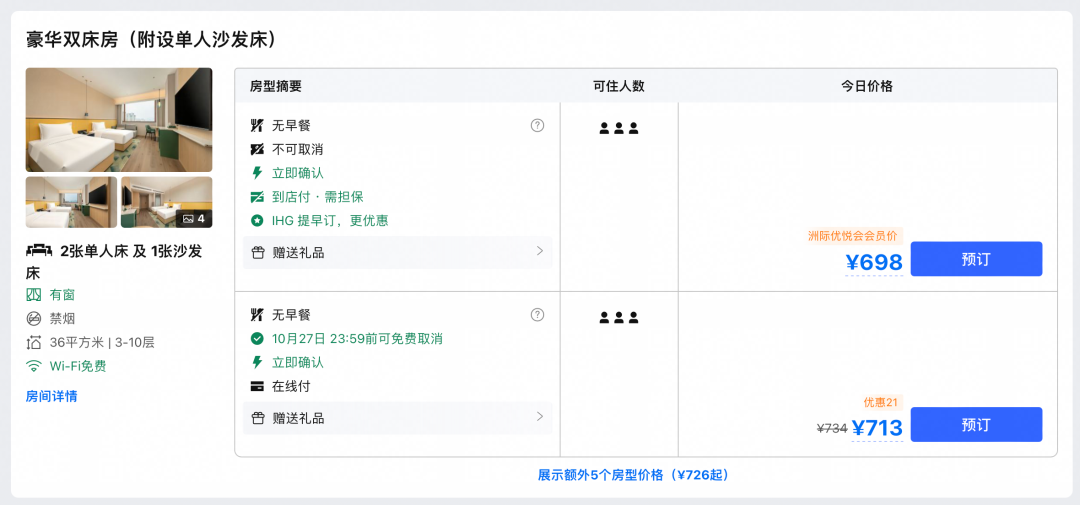Click the no-smoking icon next to 禁烟
The image size is (1080, 505).
coord(34,318)
